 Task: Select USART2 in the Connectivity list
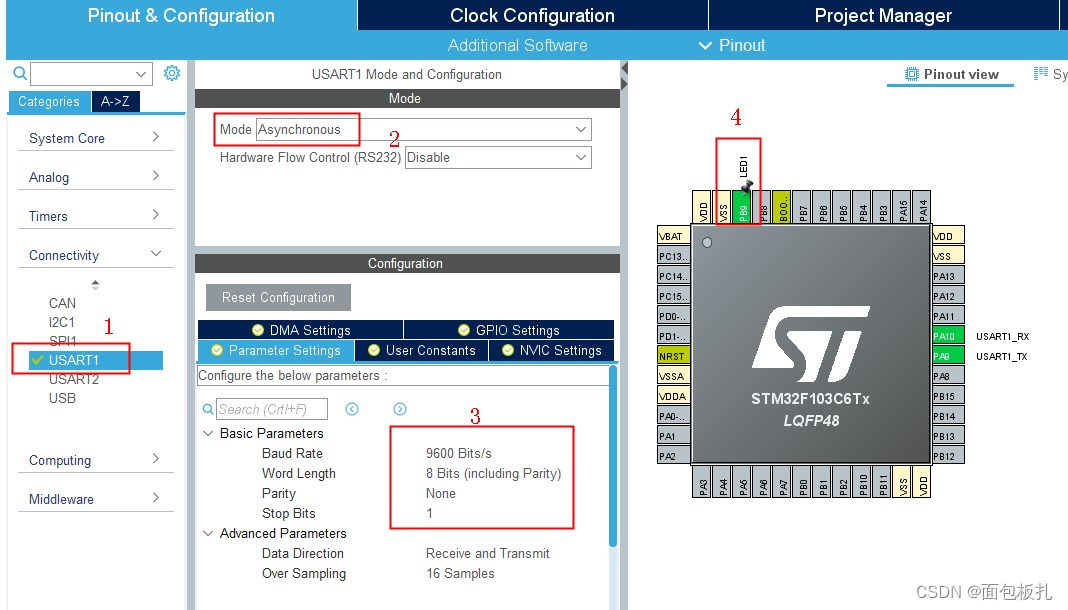pos(74,379)
